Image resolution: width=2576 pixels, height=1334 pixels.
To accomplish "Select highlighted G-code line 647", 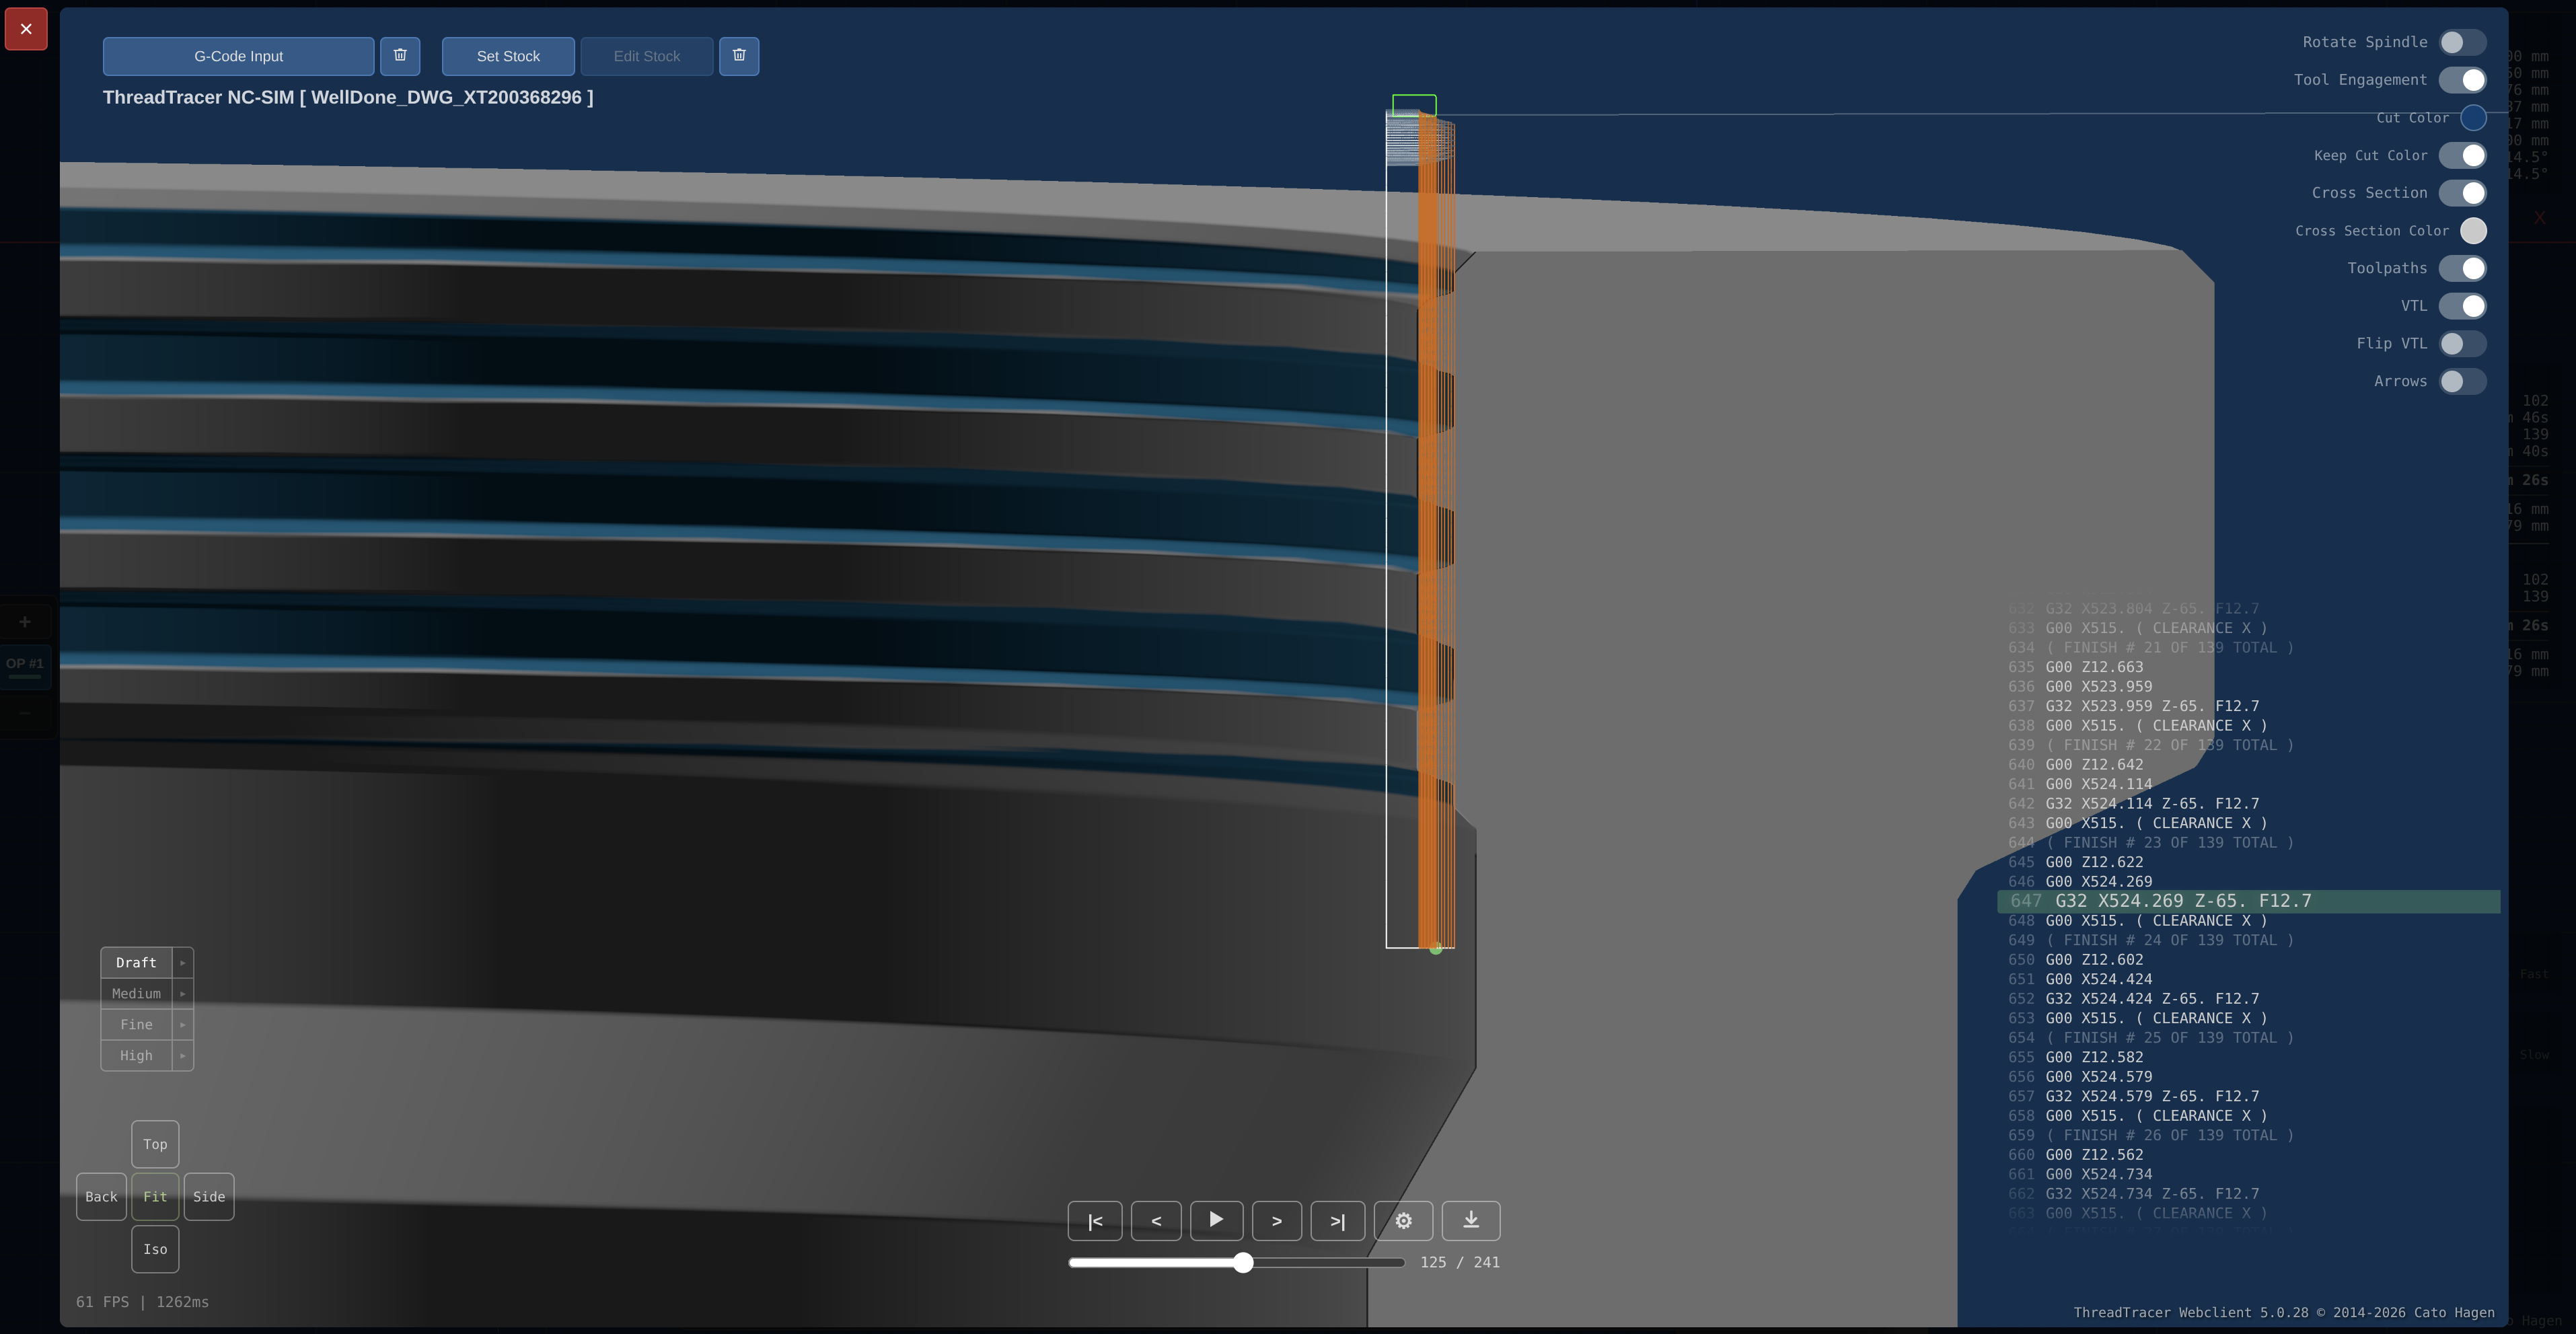I will click(x=2150, y=901).
